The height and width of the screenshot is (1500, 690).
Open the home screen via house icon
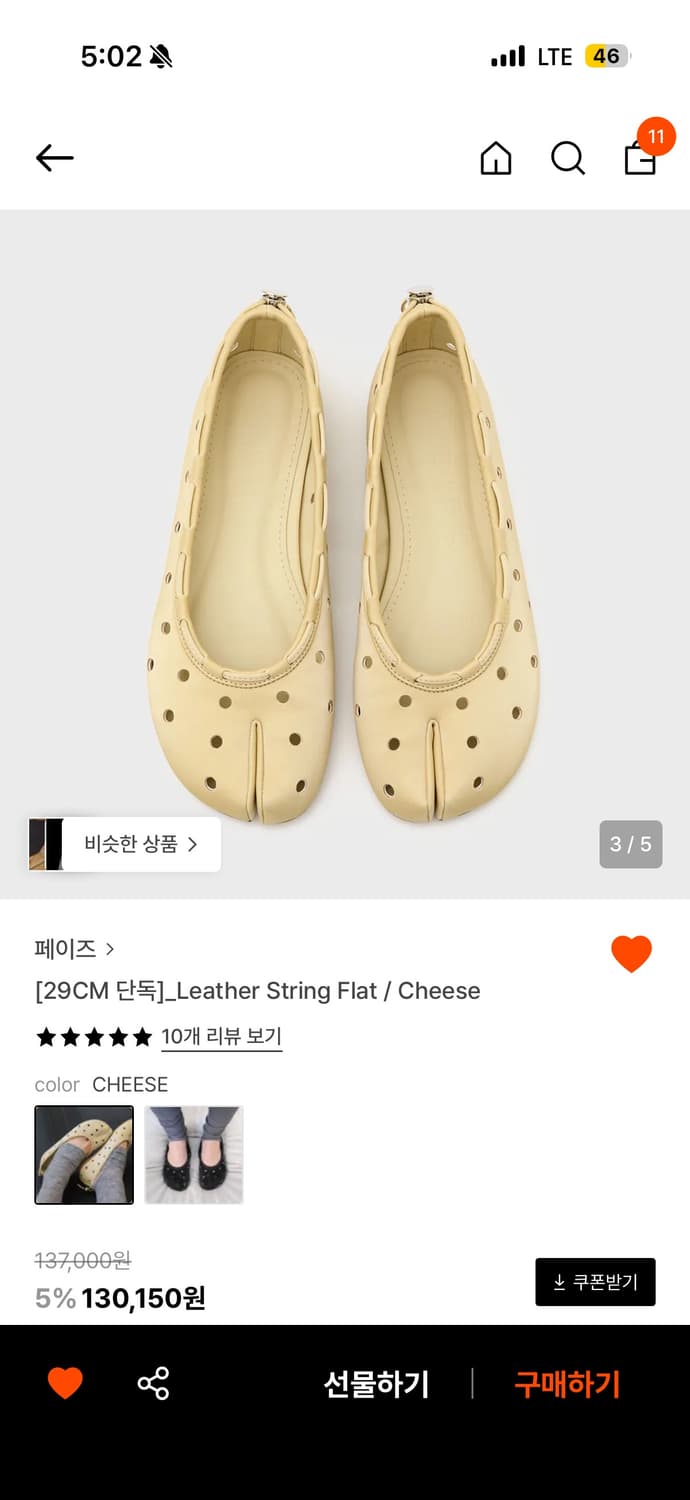(x=495, y=158)
